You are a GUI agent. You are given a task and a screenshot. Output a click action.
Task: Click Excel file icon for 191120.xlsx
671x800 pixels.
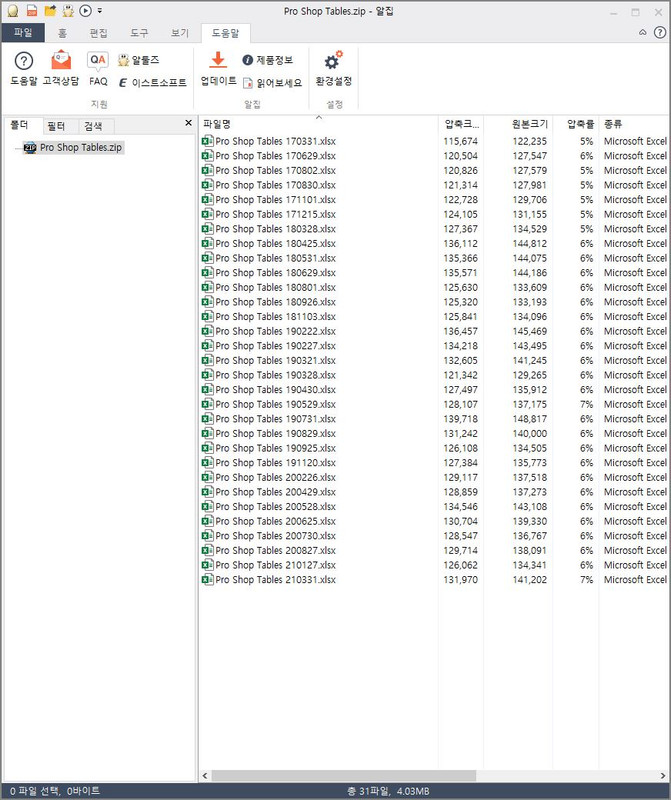[x=207, y=463]
